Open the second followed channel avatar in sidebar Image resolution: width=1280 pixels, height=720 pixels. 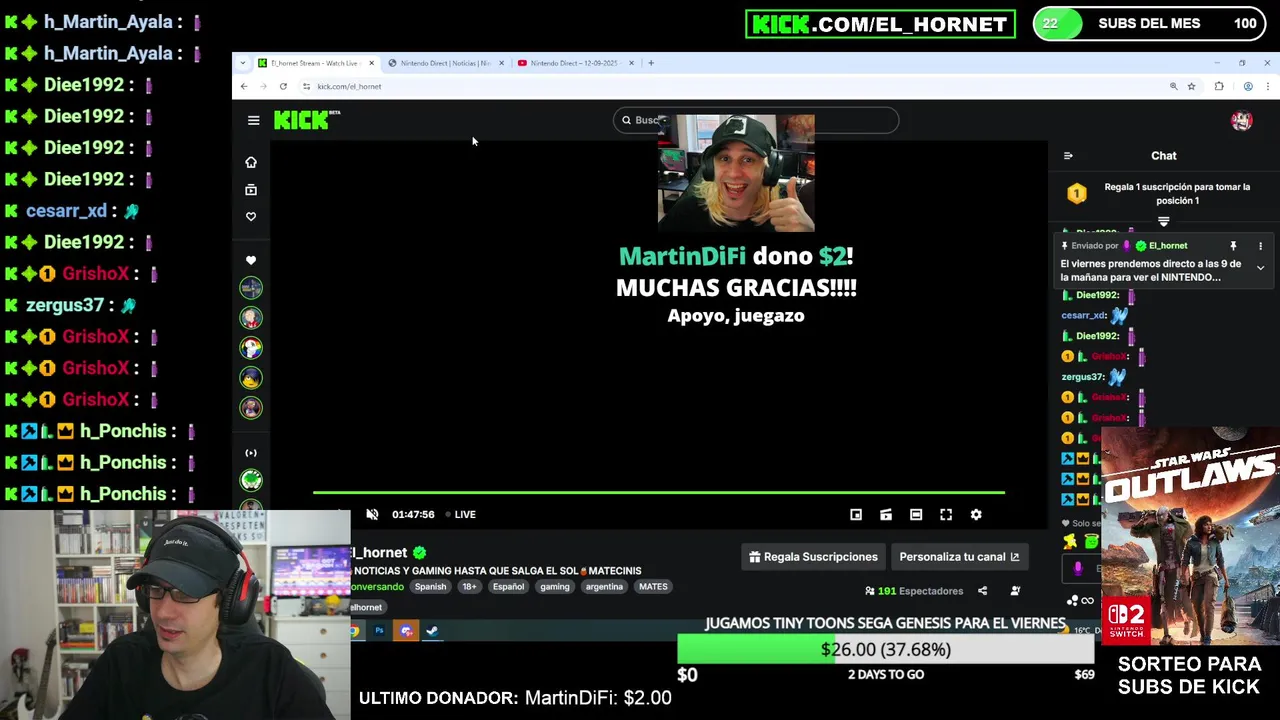(x=251, y=318)
